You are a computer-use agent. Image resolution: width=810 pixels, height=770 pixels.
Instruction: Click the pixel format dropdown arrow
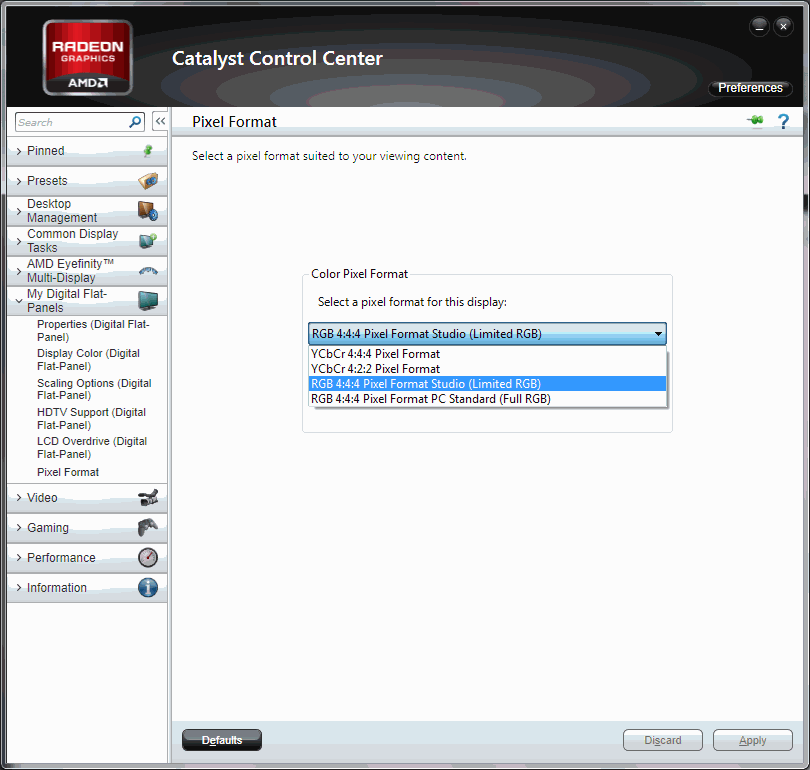click(658, 334)
